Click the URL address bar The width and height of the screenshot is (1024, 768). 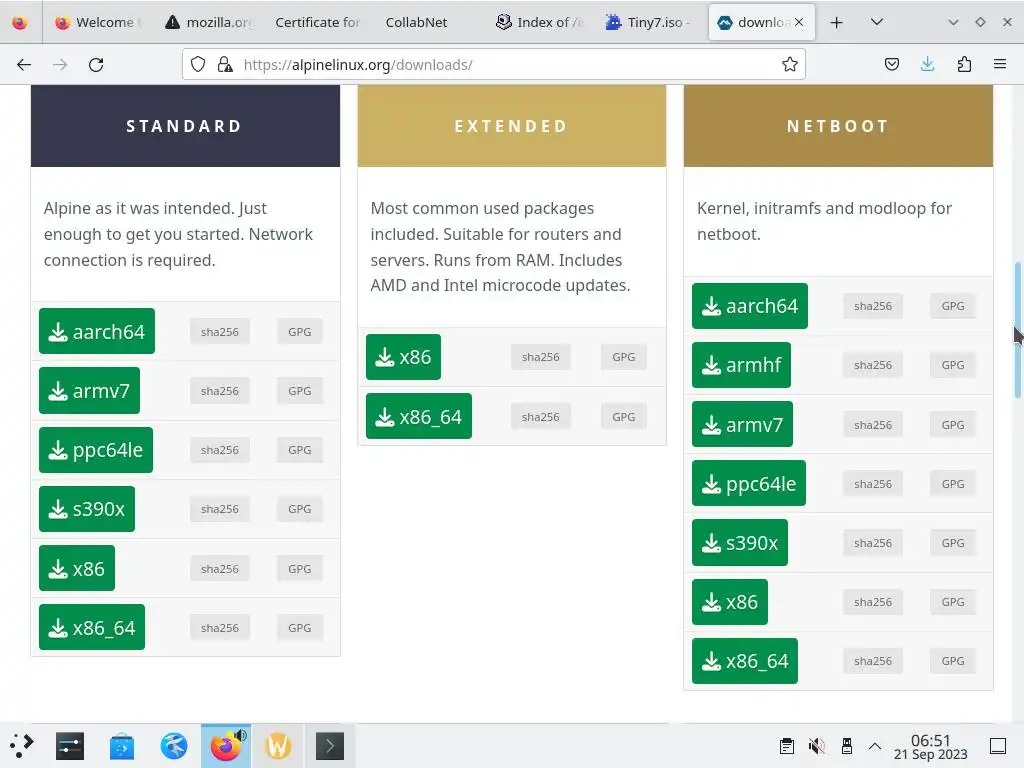point(494,65)
